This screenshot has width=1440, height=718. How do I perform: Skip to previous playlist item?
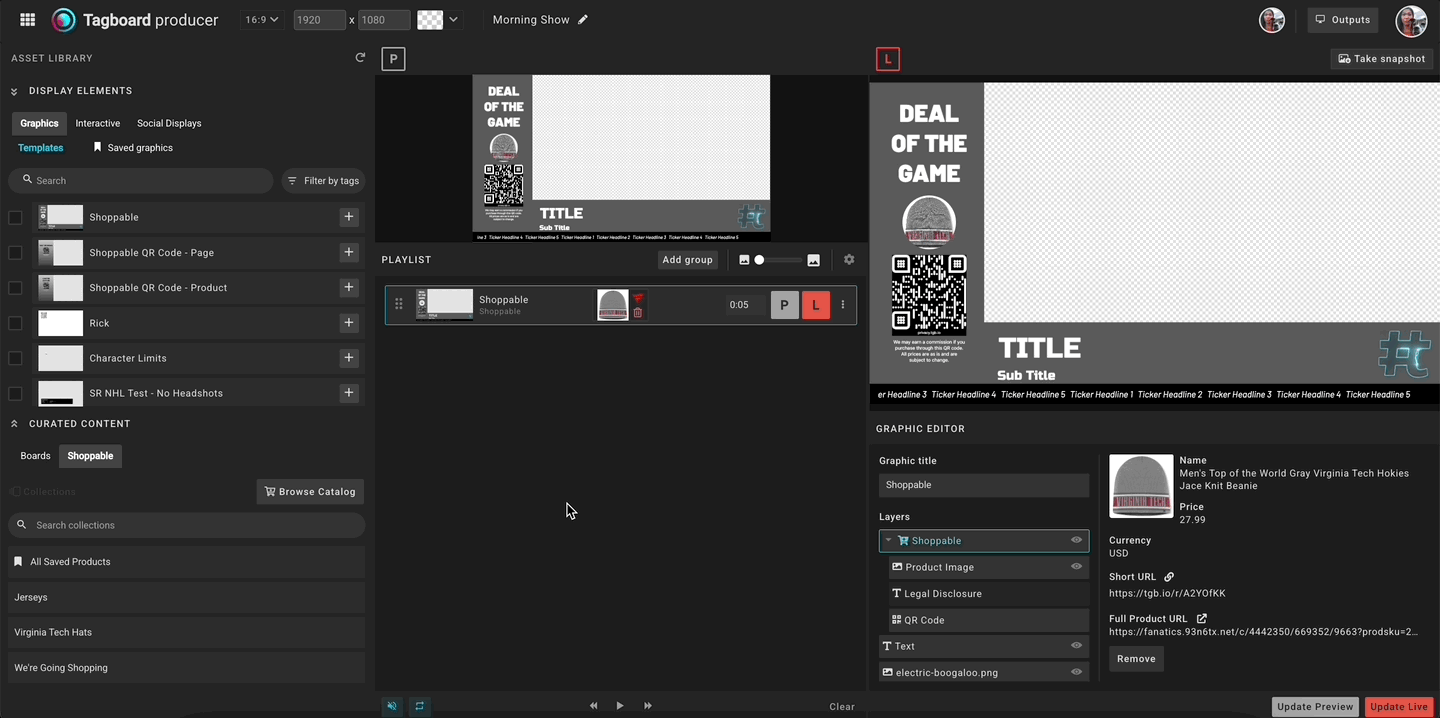(x=593, y=706)
